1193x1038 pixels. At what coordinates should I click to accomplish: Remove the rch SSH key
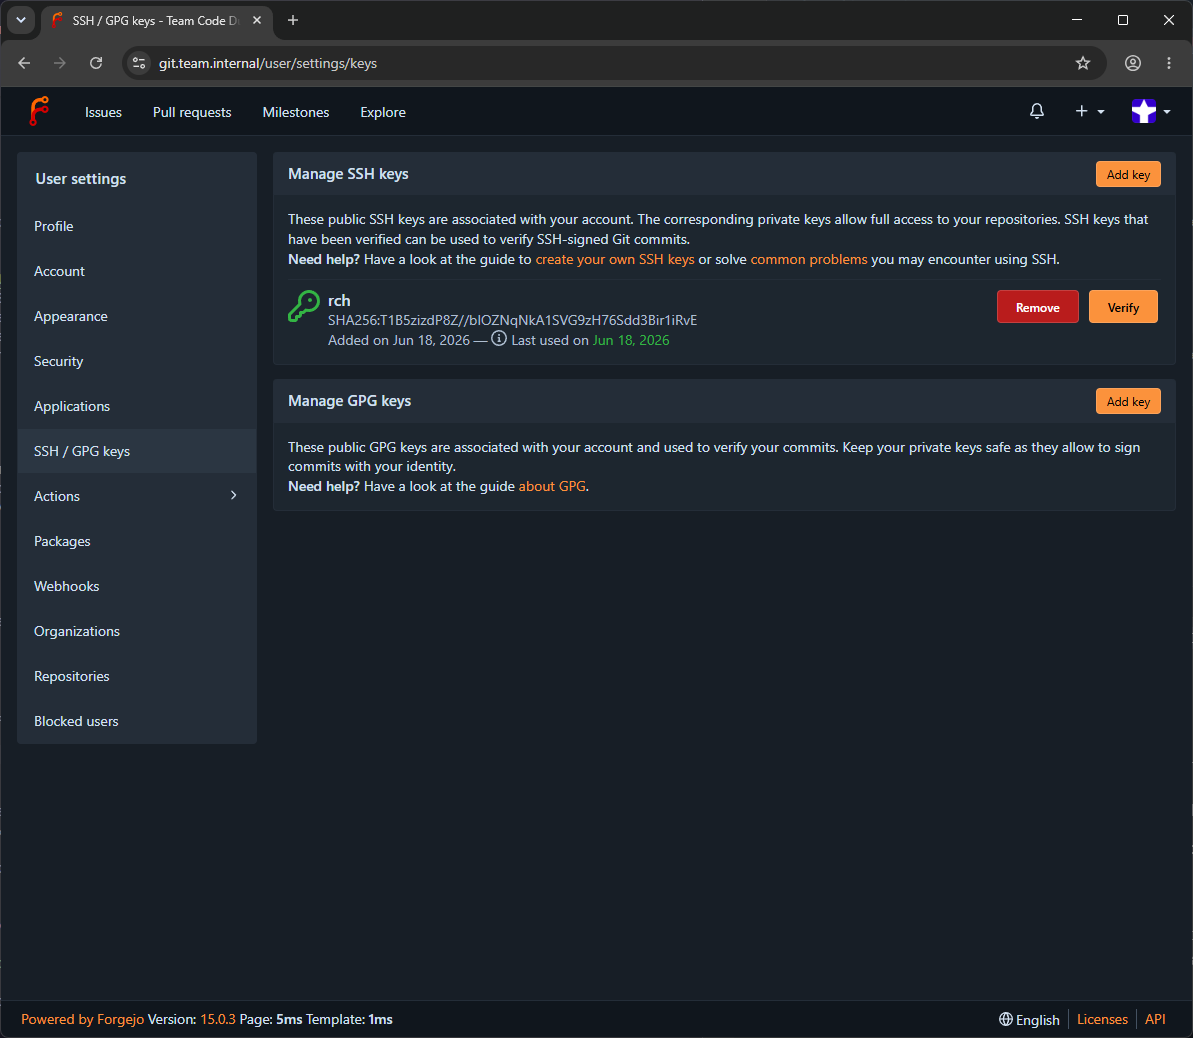click(x=1037, y=307)
